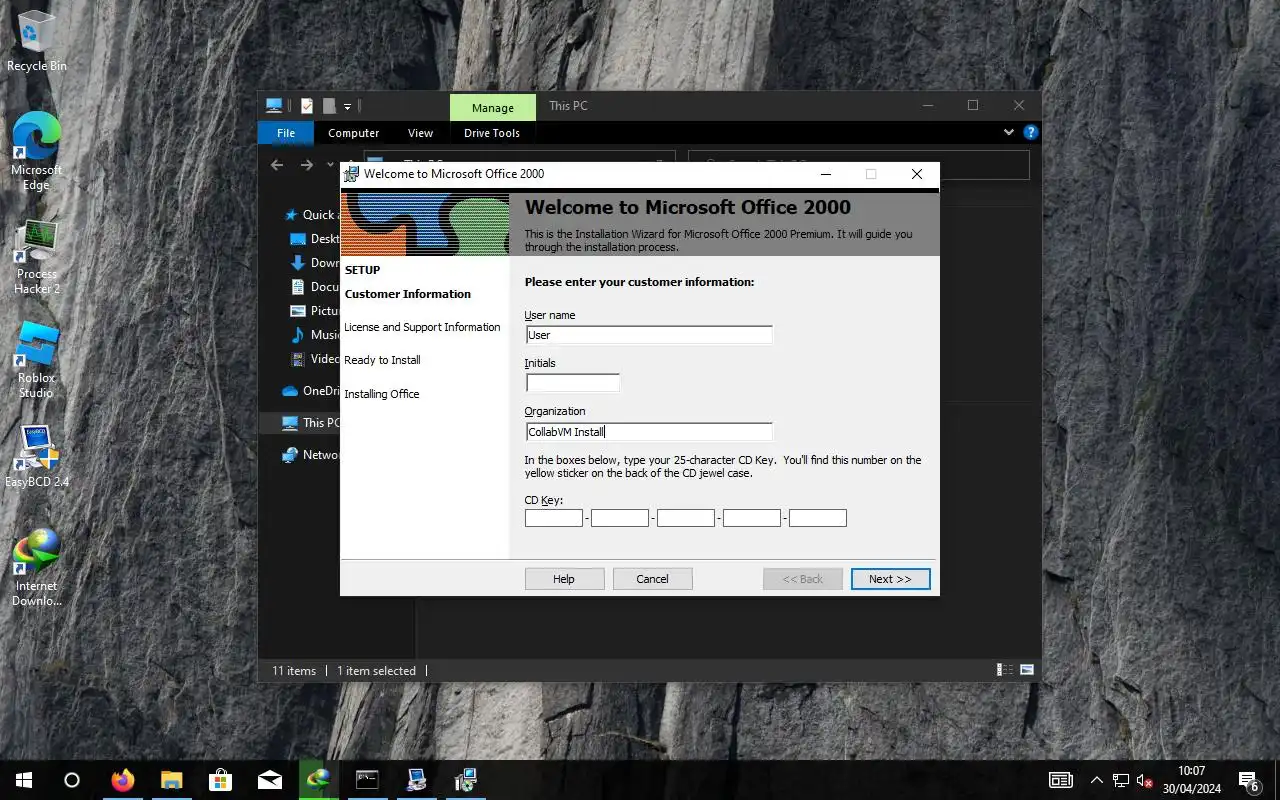Click the Organization field
The image size is (1280, 800).
(649, 432)
